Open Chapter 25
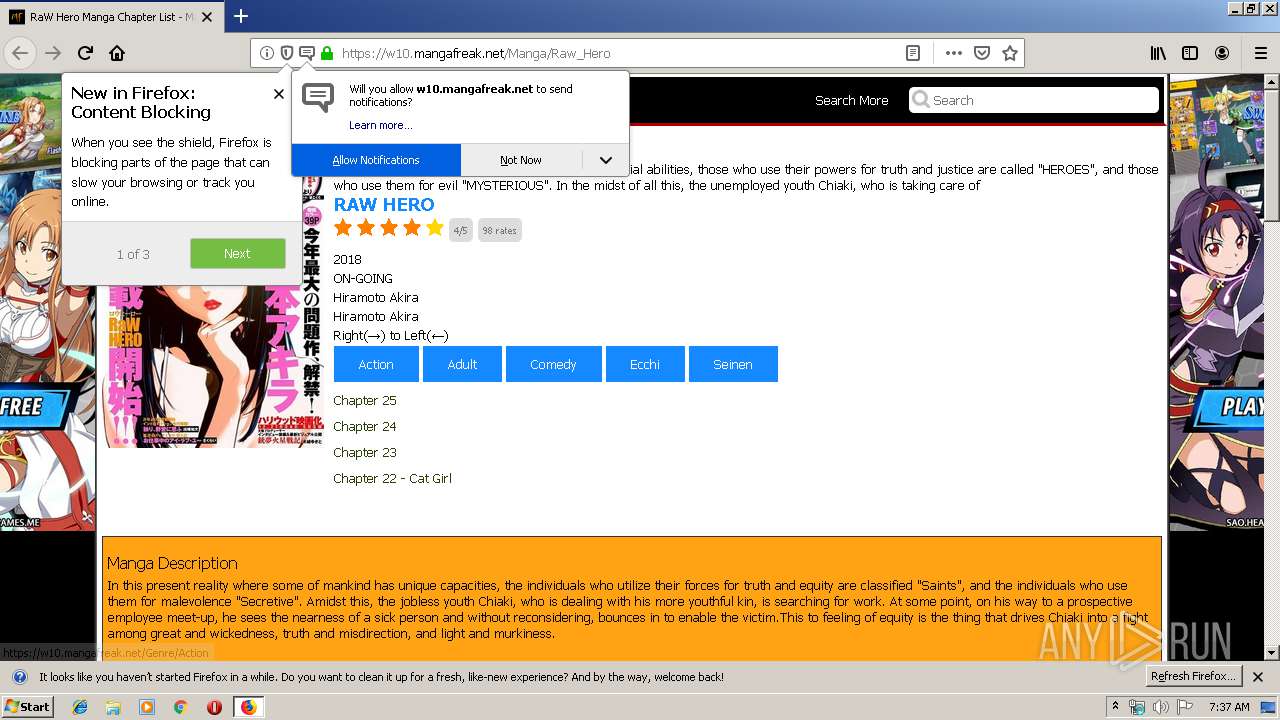The height and width of the screenshot is (720, 1280). (365, 400)
